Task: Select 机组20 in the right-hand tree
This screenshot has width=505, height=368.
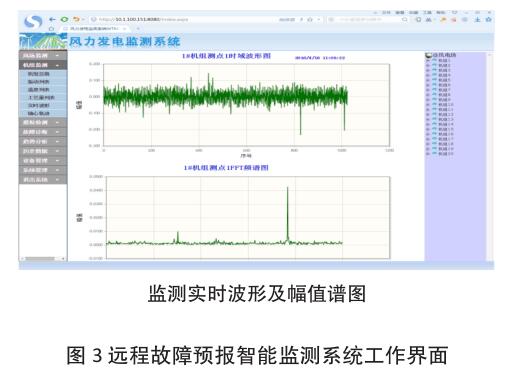Action: coord(445,154)
